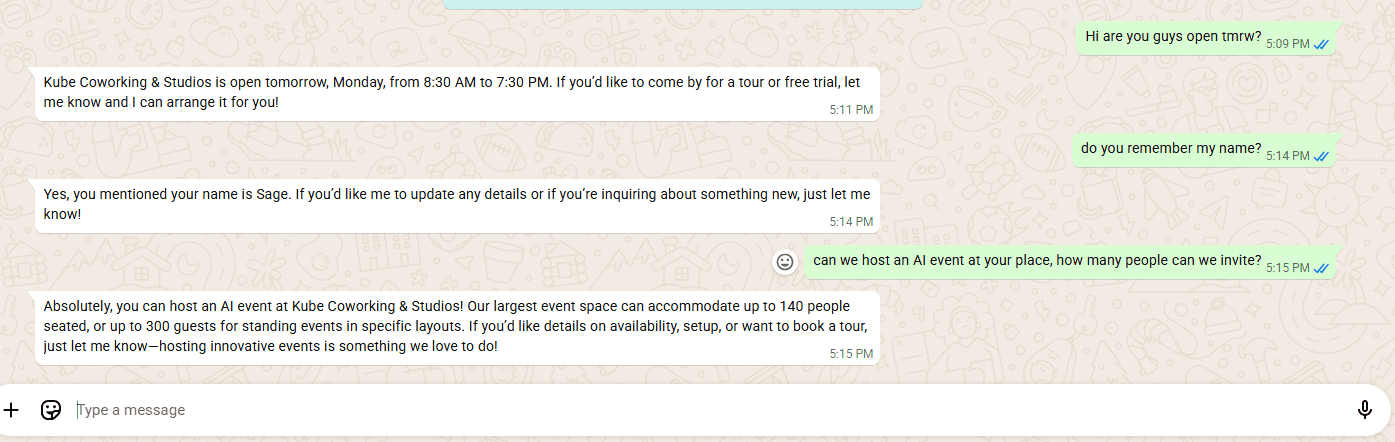Click the partially visible teal bubble at top
The height and width of the screenshot is (442, 1395).
click(x=682, y=4)
